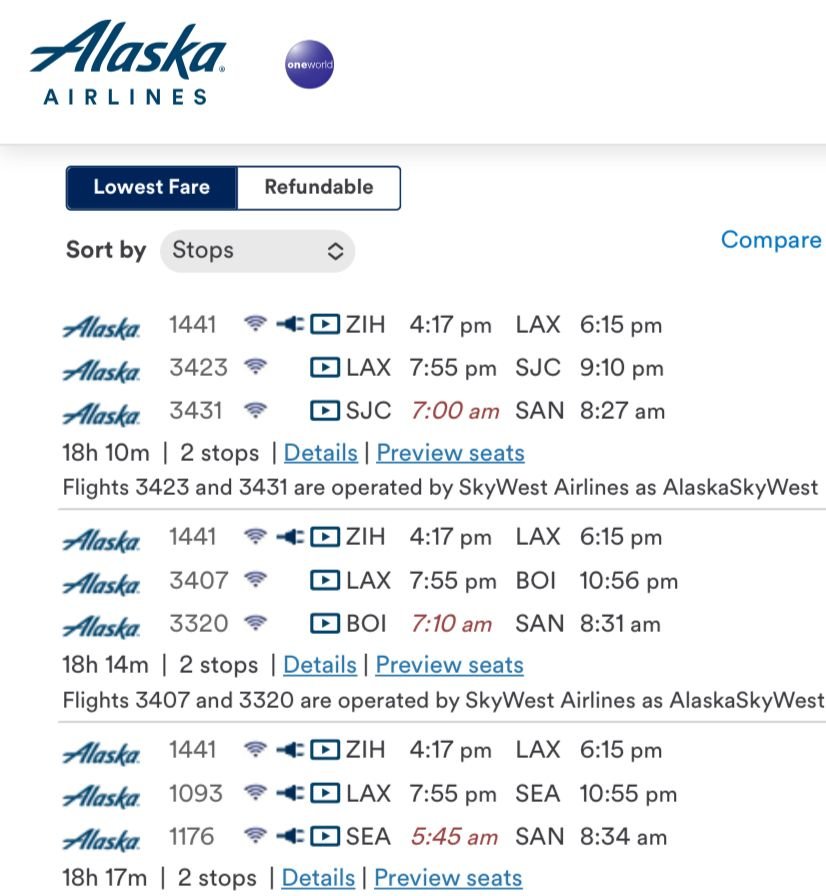Preview seats for the BOI itinerary
This screenshot has width=826, height=896.
(x=449, y=665)
